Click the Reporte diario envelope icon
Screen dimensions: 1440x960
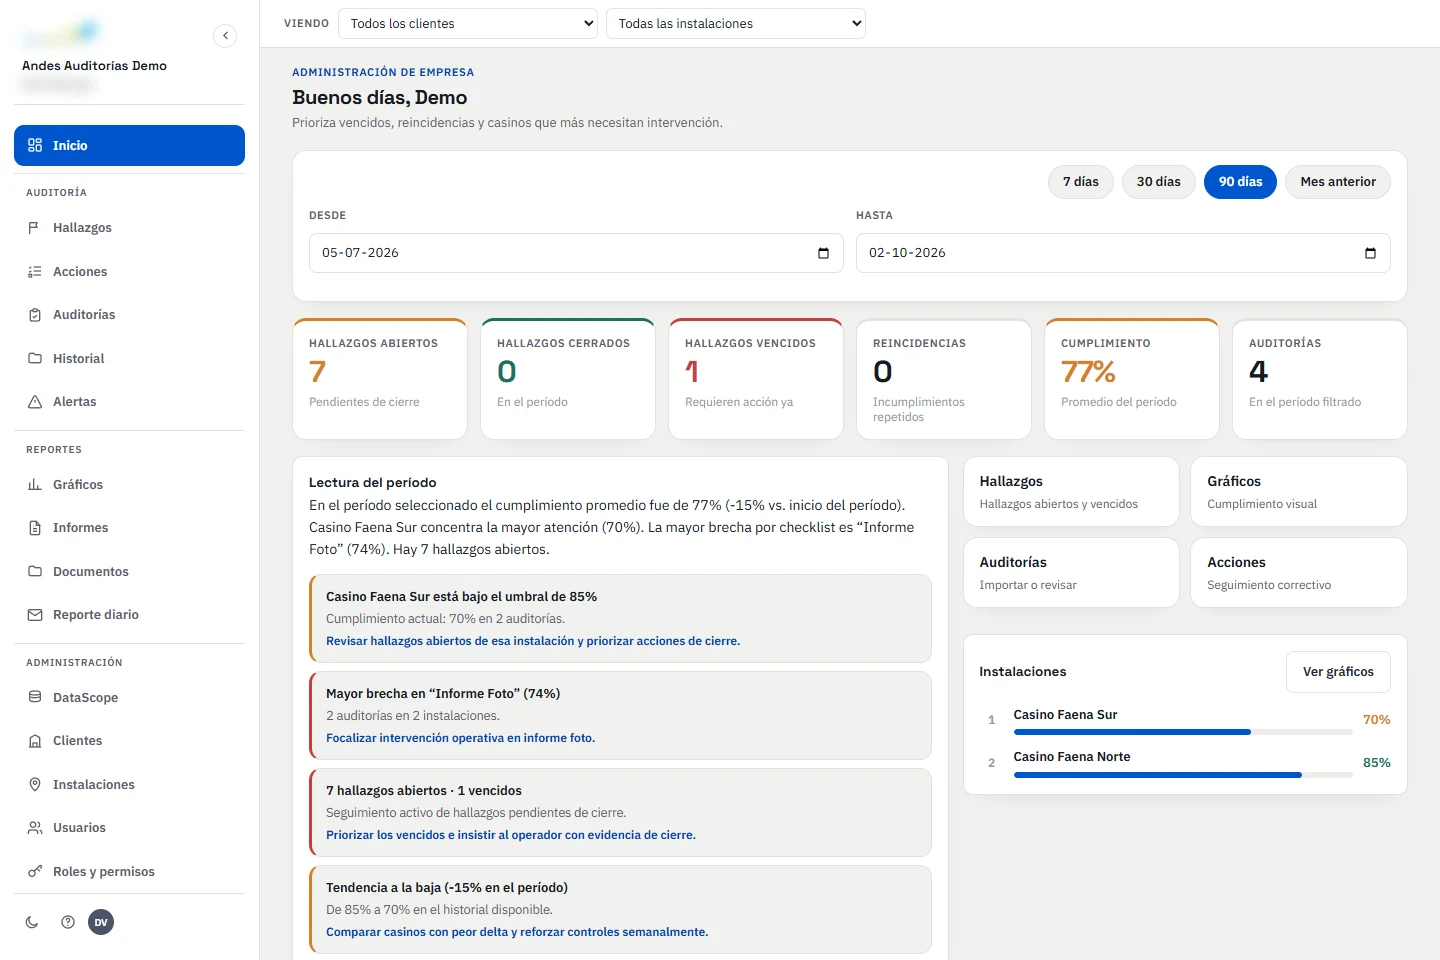click(x=35, y=615)
